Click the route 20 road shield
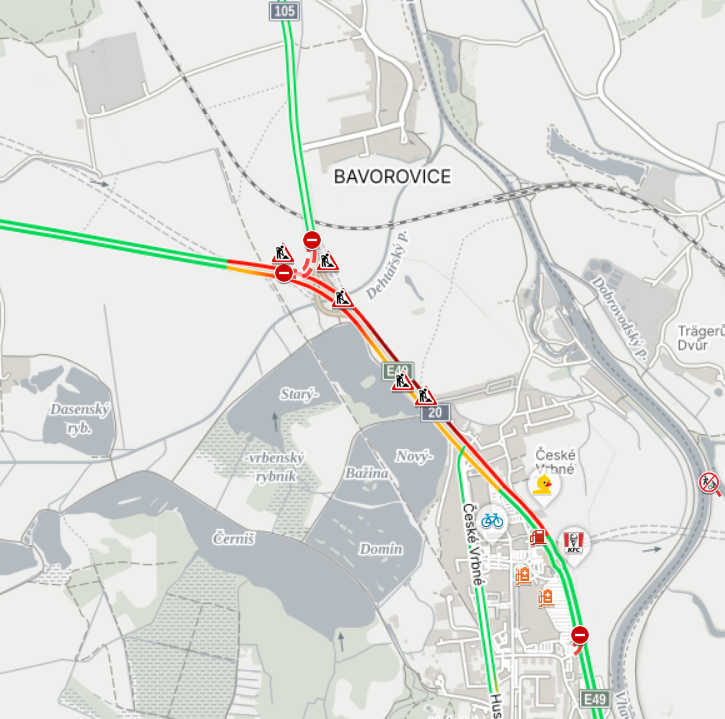Viewport: 725px width, 719px height. pos(435,412)
